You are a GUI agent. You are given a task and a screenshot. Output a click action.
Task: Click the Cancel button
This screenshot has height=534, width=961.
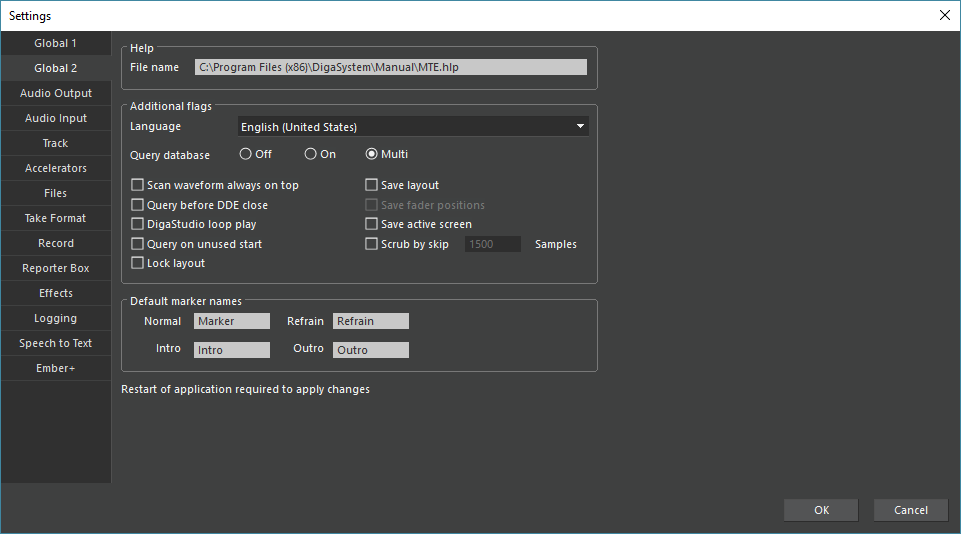tap(910, 510)
